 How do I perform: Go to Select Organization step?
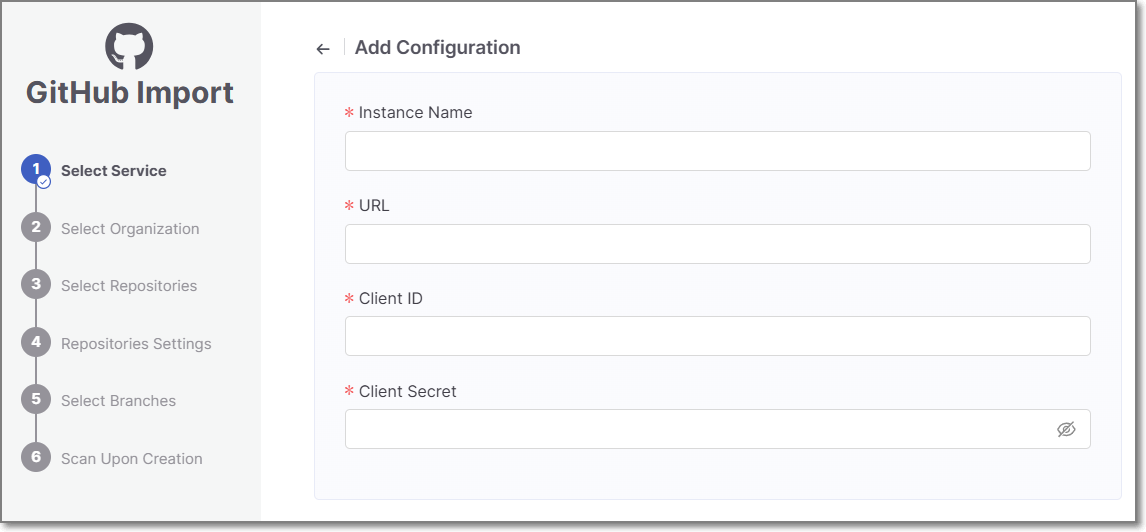click(130, 229)
